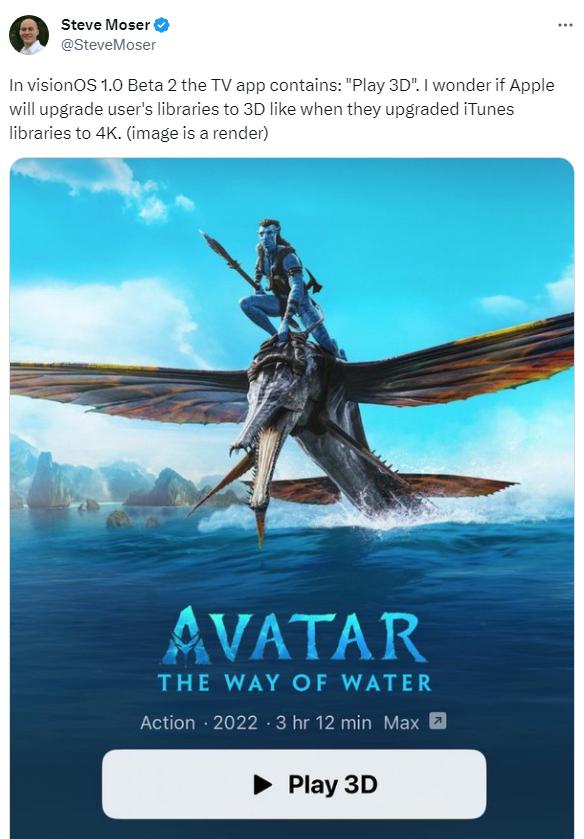This screenshot has width=584, height=839.
Task: Click Steve Moser's profile avatar photo
Action: pos(28,35)
